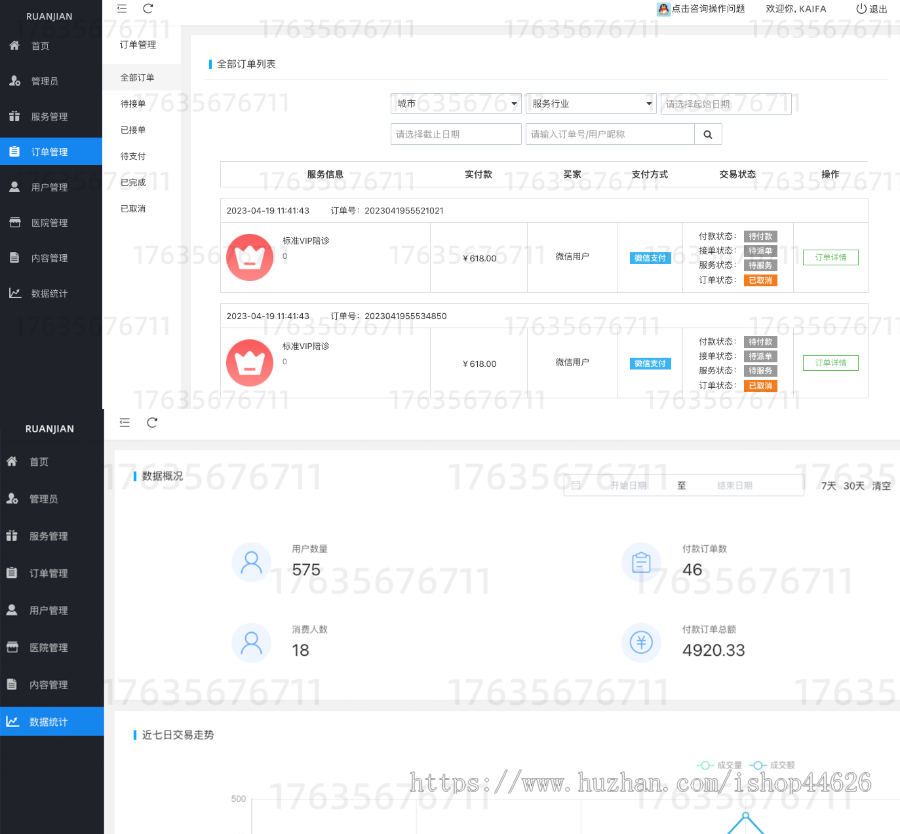
Task: Click the 数据统计 icon in lower sidebar
Action: [12, 721]
